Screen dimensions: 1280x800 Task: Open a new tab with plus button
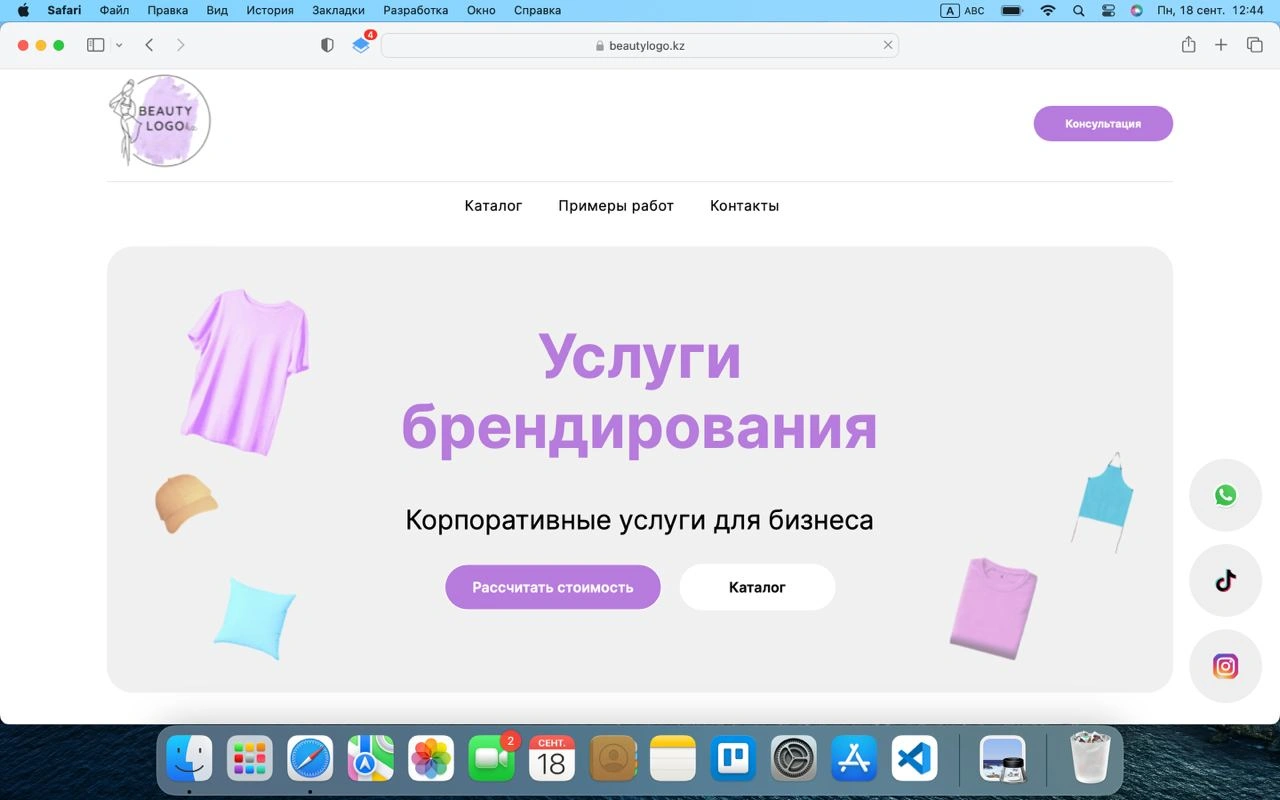(1221, 45)
